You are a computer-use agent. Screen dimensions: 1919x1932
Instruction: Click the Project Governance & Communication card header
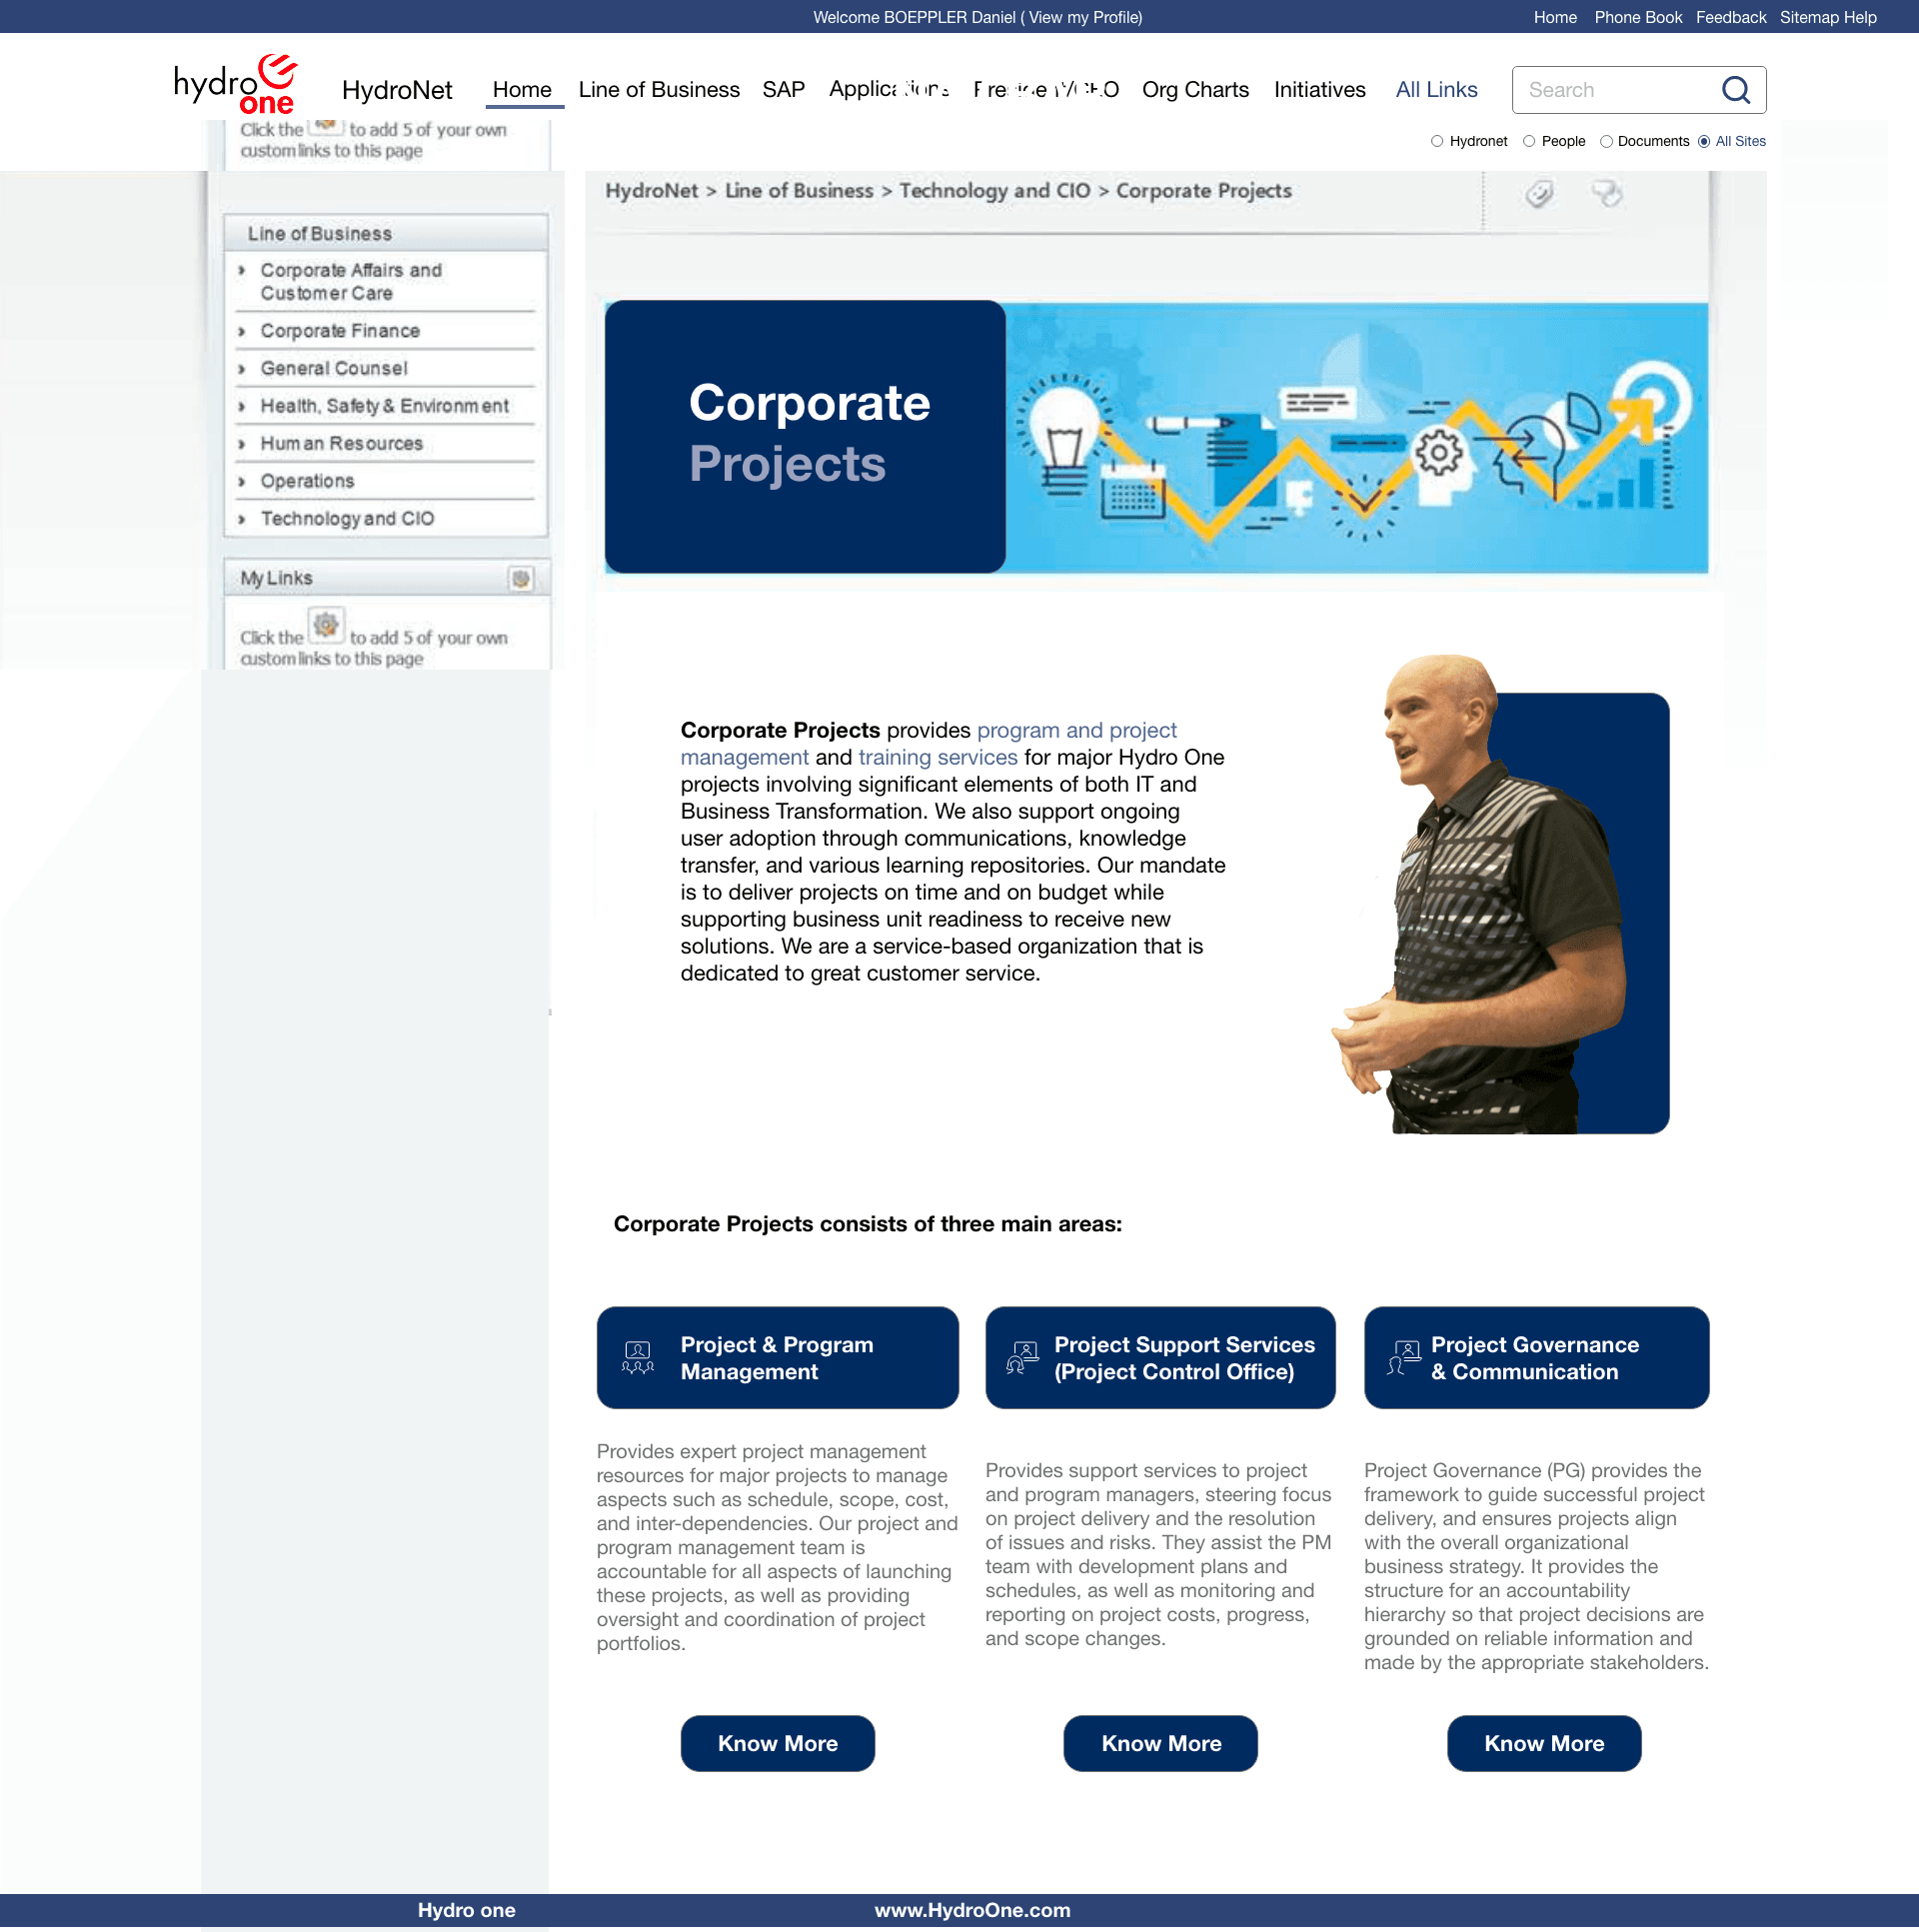(1536, 1358)
